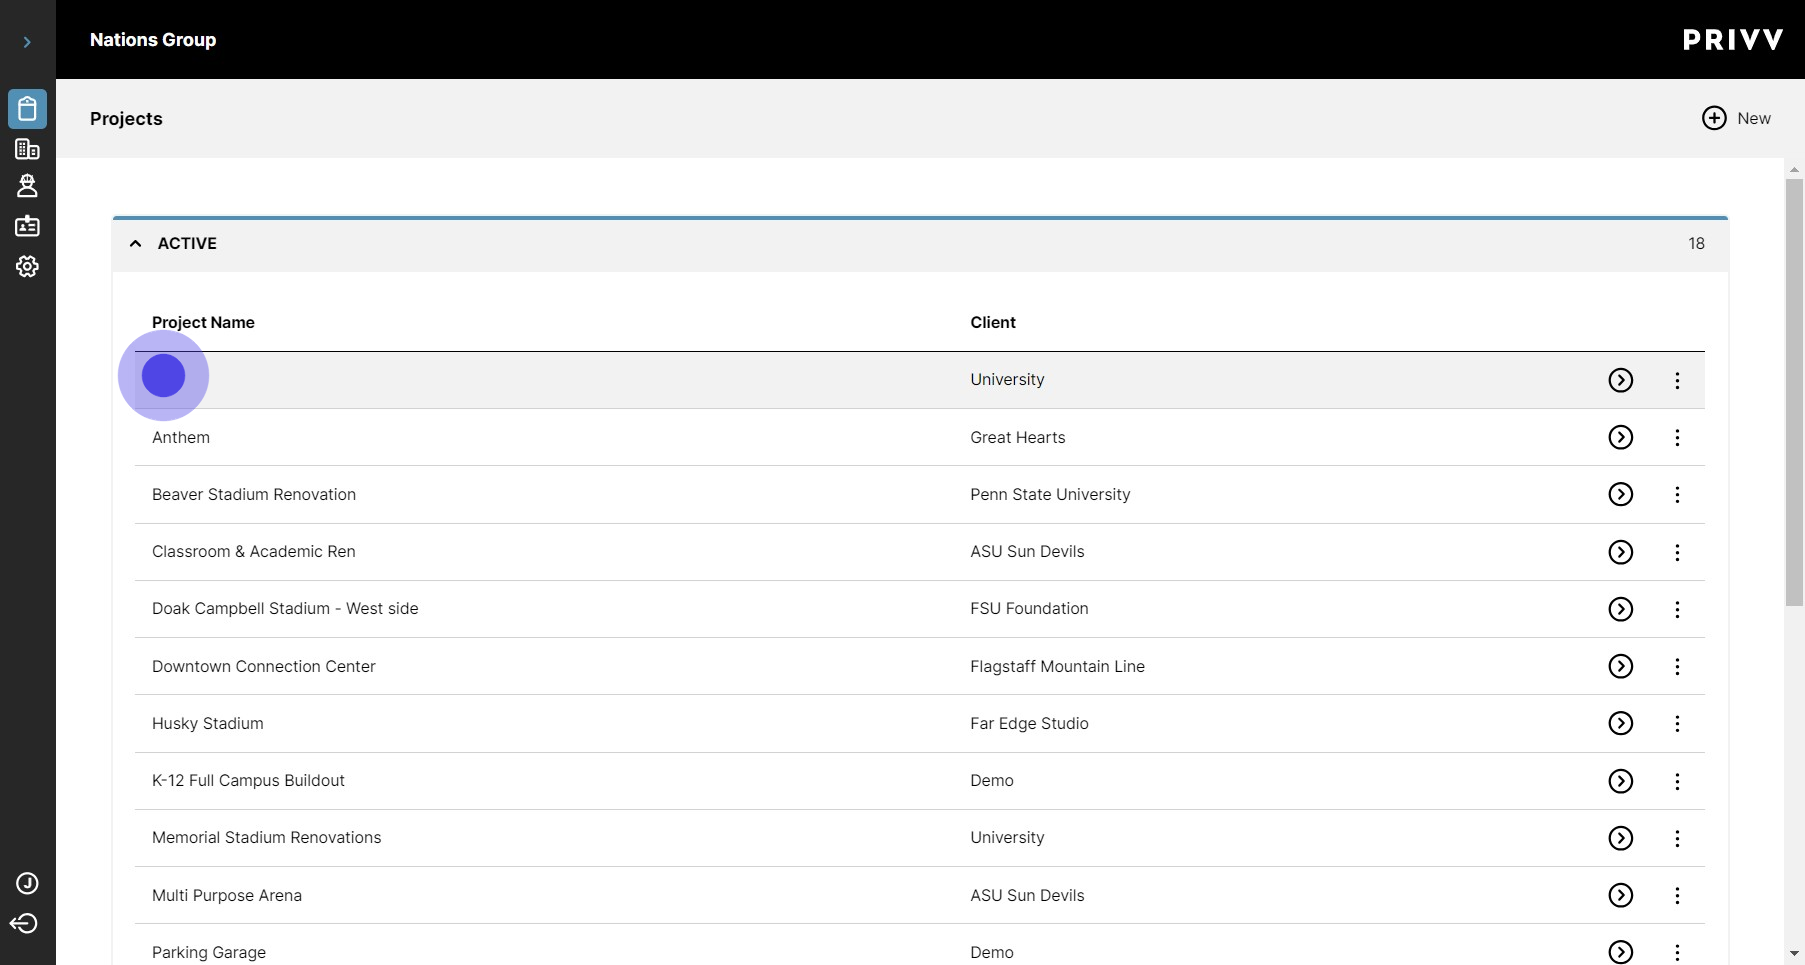Click the Great Hearts client cell
The image size is (1805, 965).
(x=1018, y=437)
